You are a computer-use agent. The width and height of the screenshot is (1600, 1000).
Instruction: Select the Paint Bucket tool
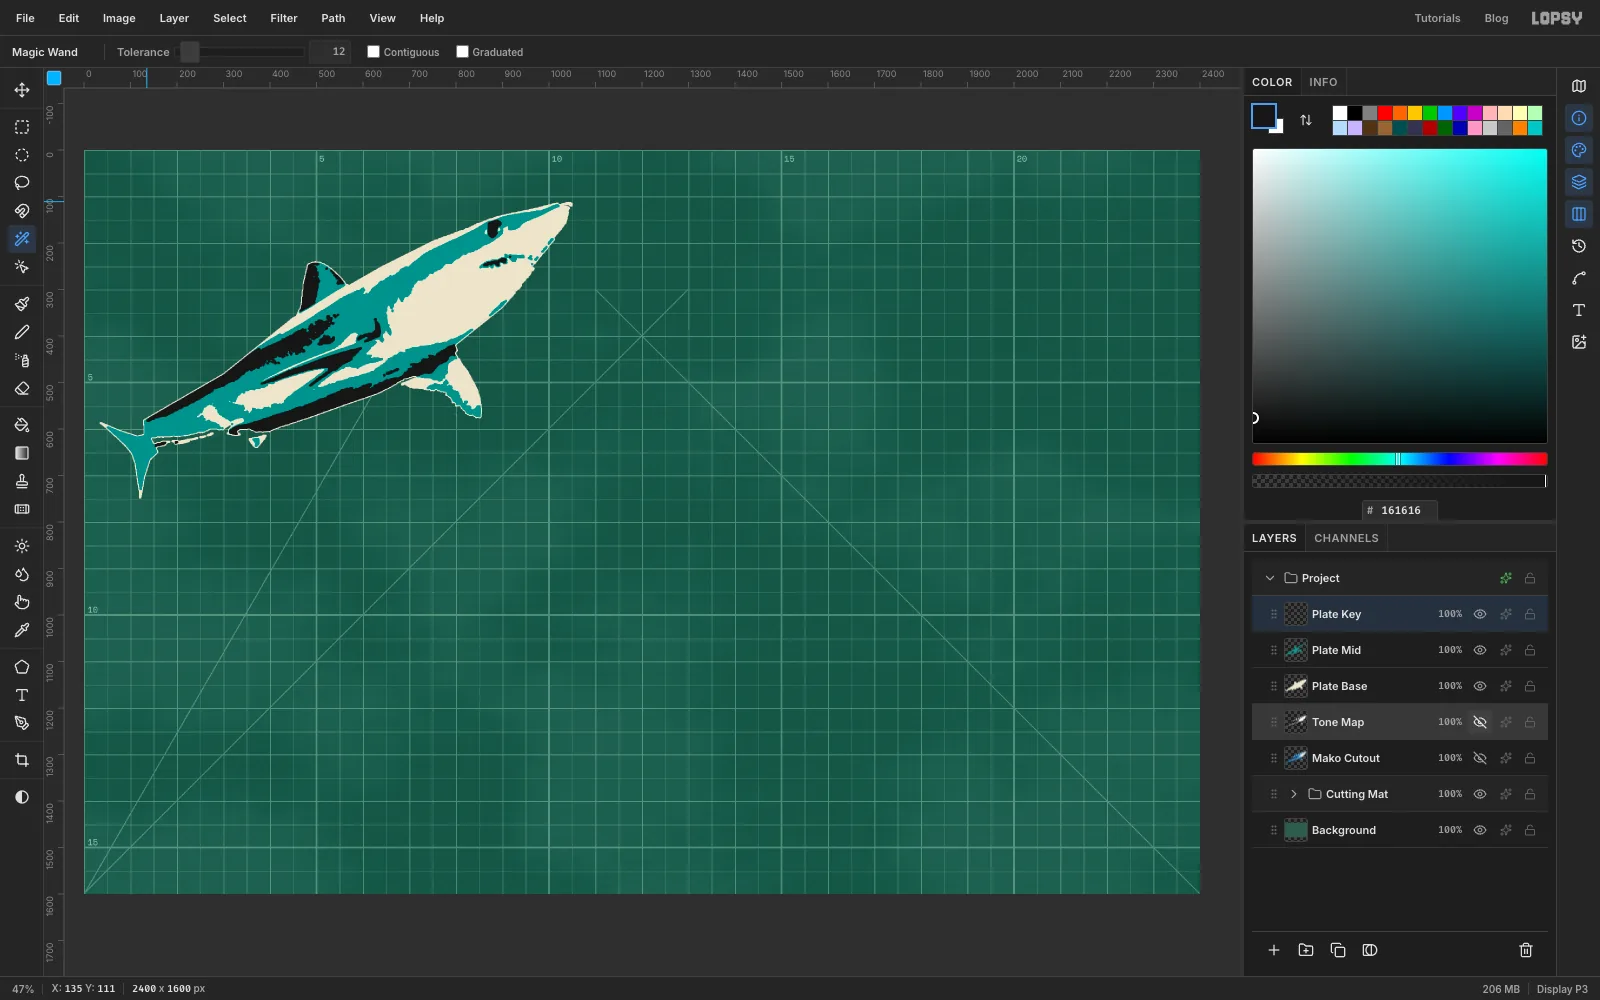(22, 425)
